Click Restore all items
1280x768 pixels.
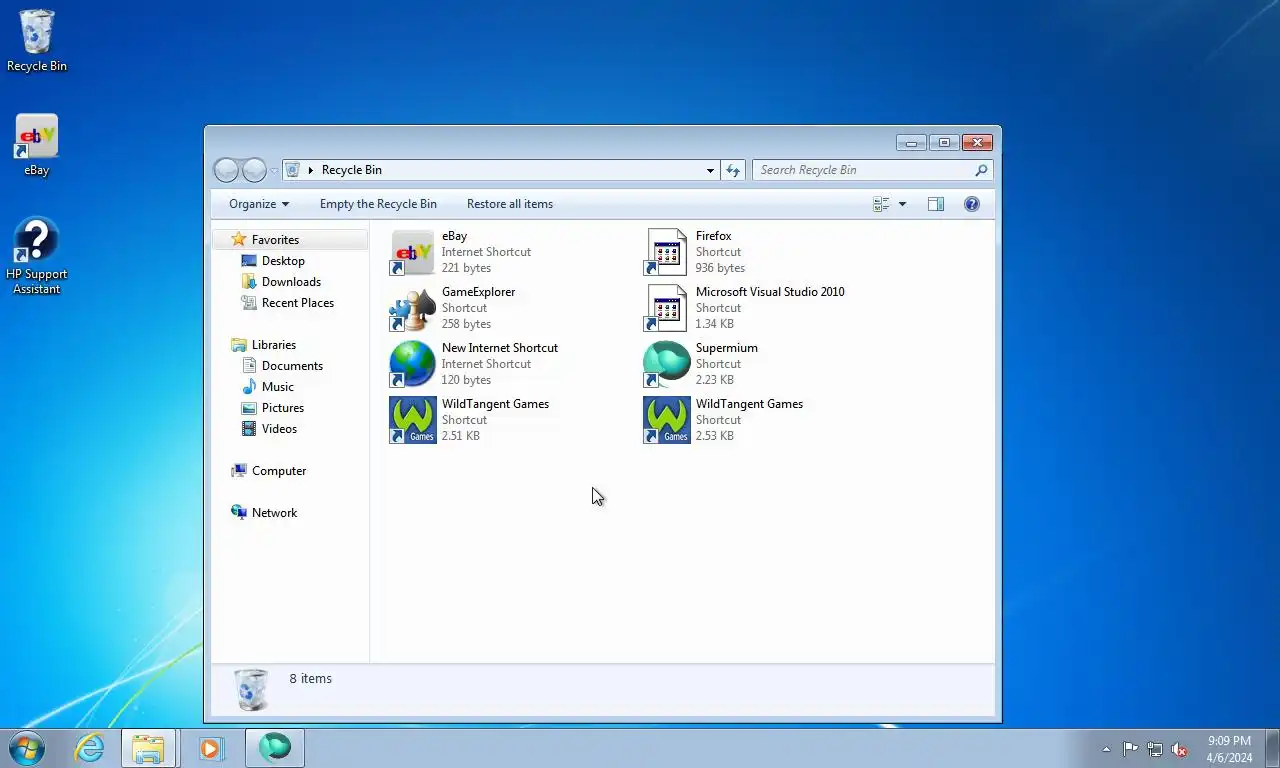[510, 204]
